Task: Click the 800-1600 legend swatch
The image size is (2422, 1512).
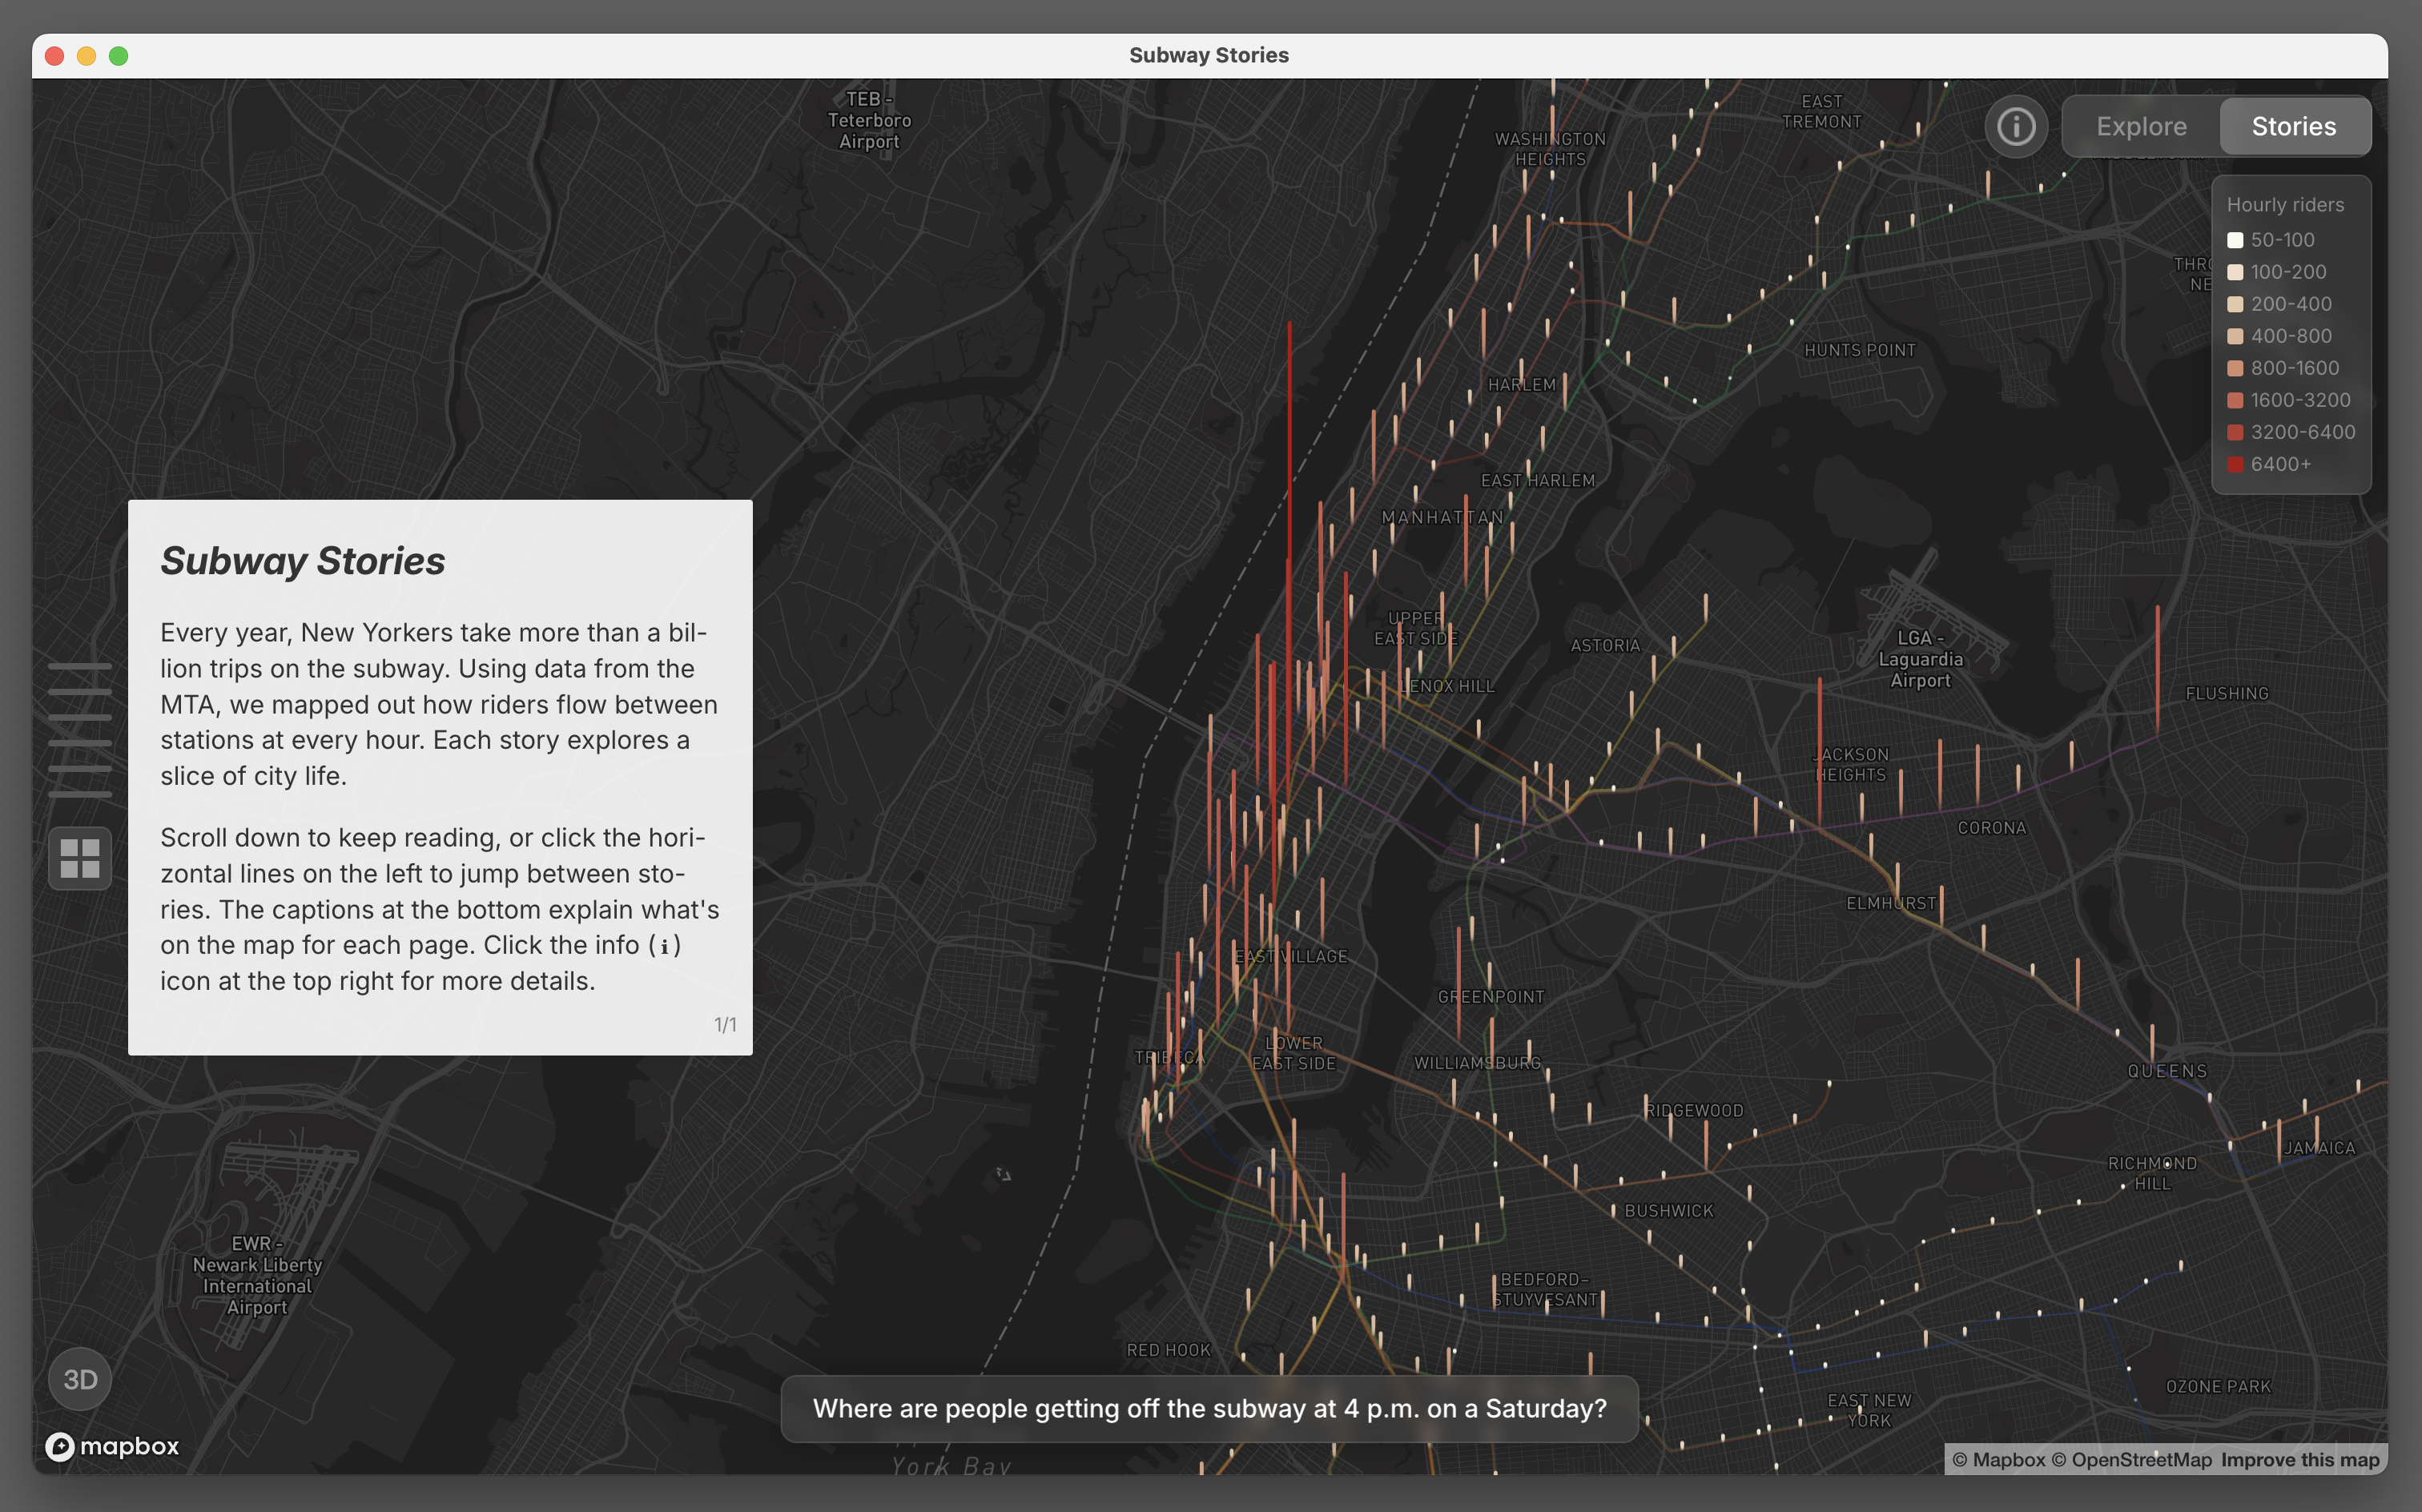Action: [x=2235, y=368]
